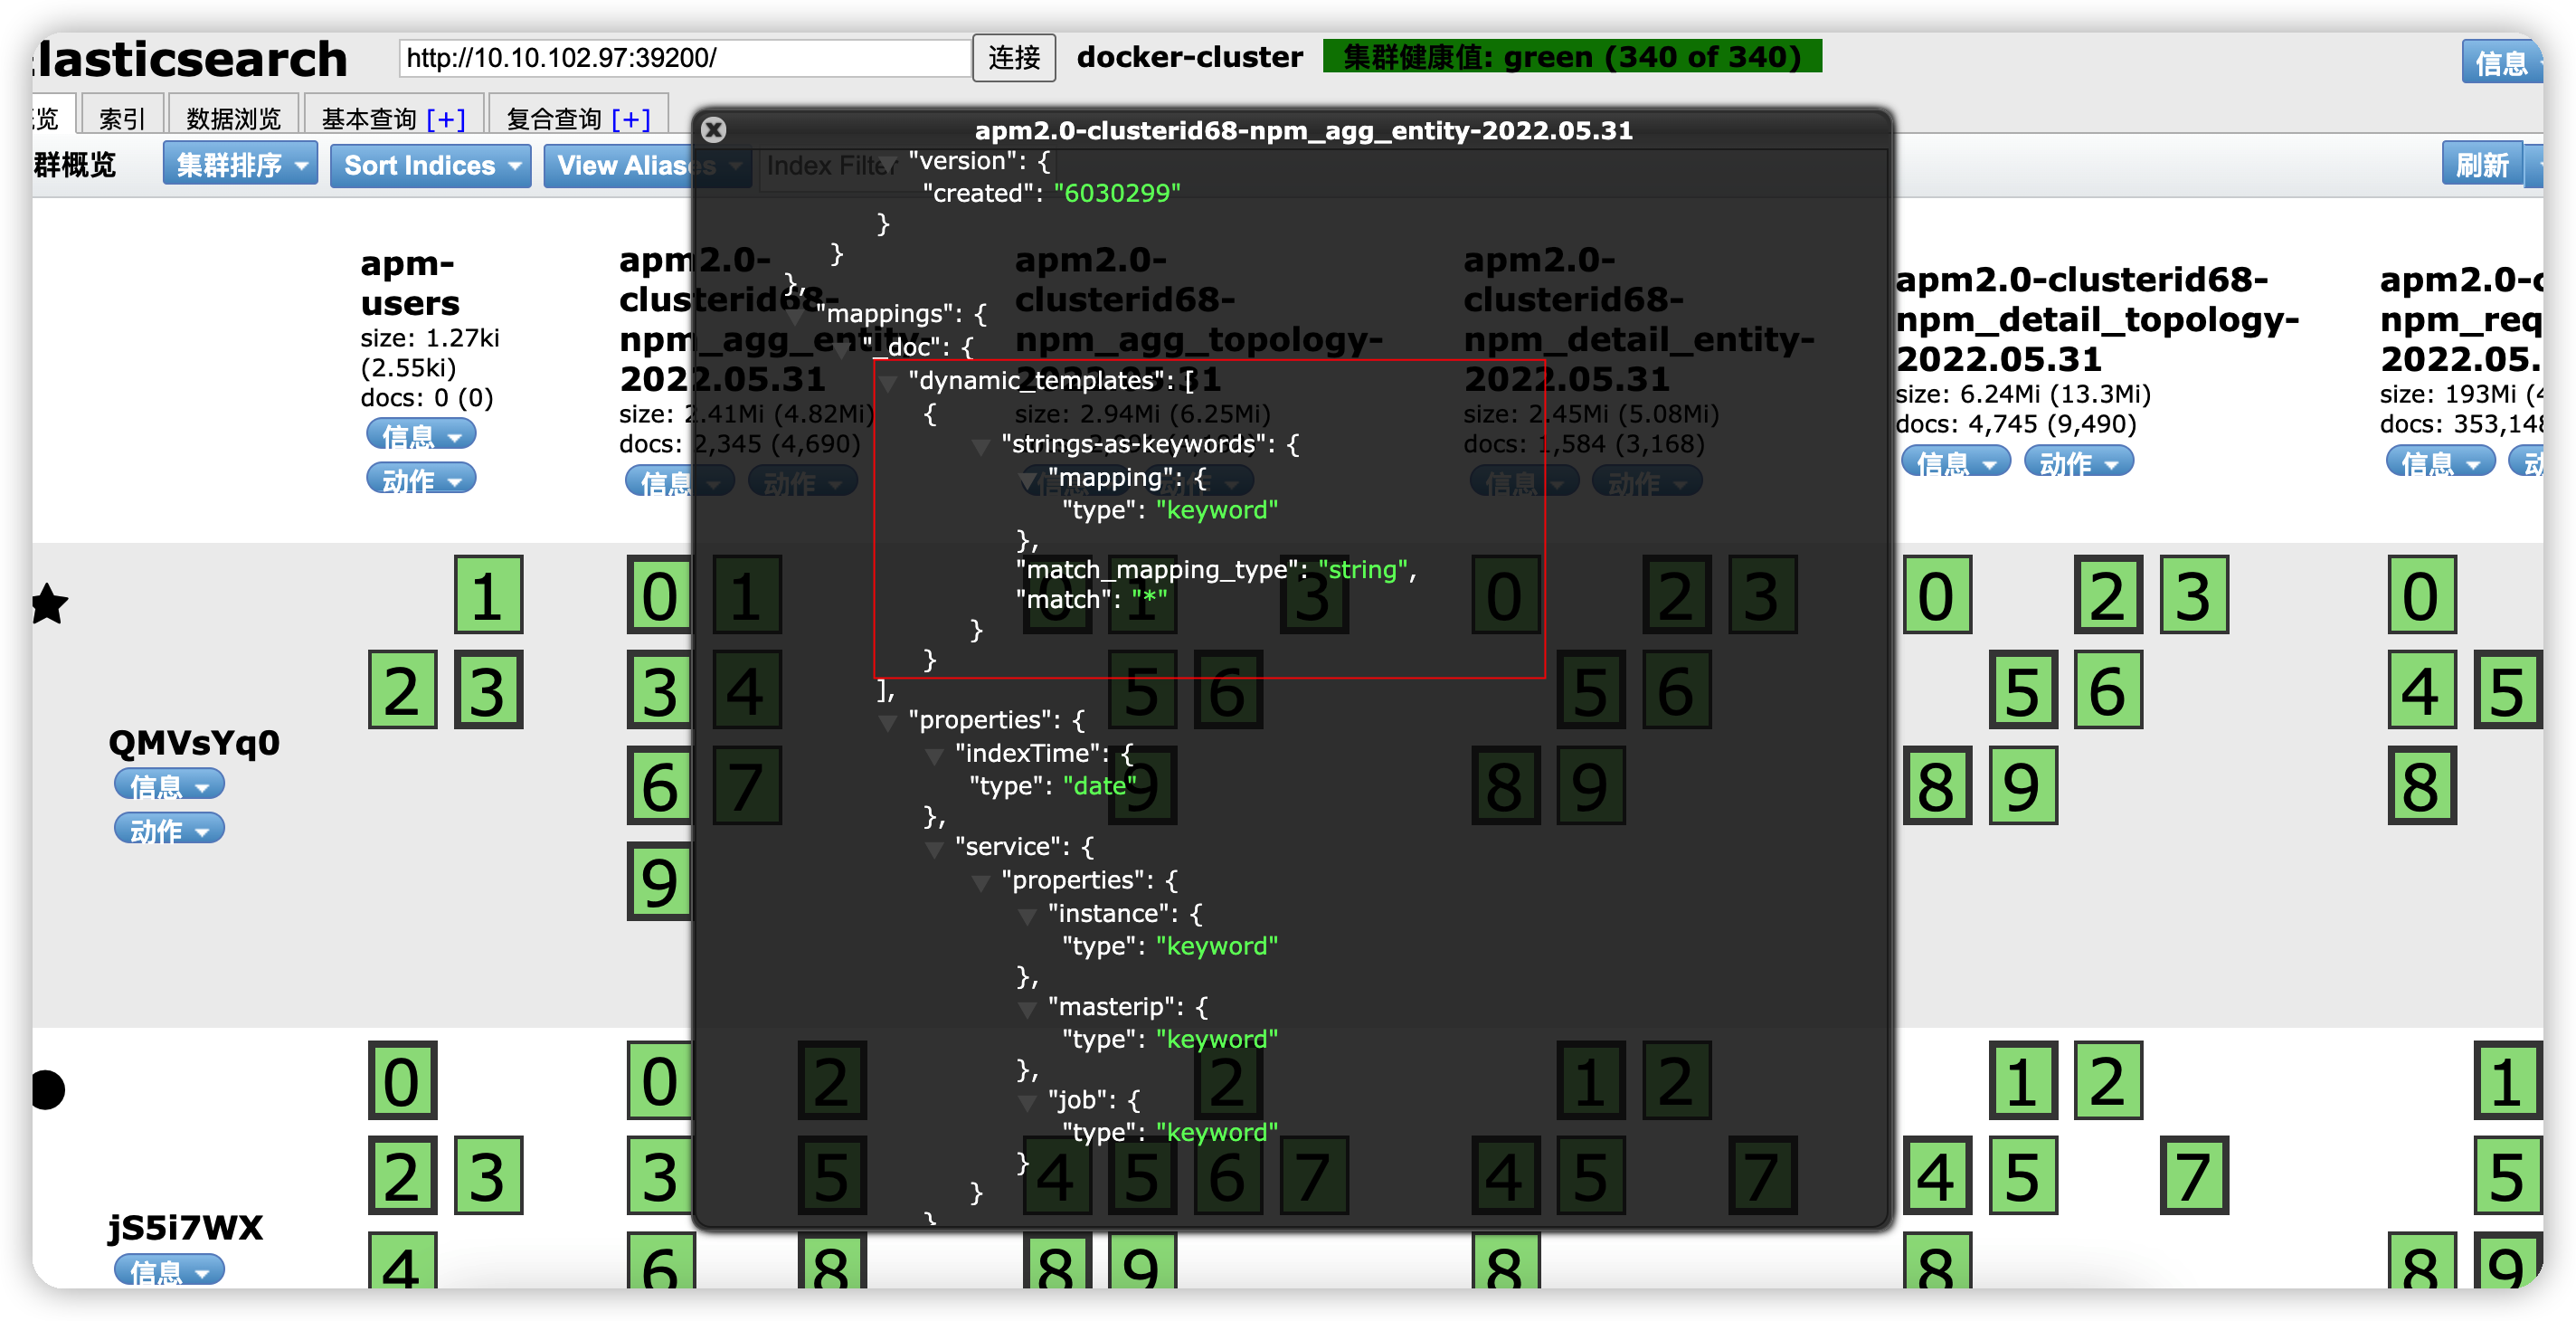This screenshot has height=1321, width=2576.
Task: Click shard 0 of apm-users on jS5i7WX
Action: (402, 1080)
